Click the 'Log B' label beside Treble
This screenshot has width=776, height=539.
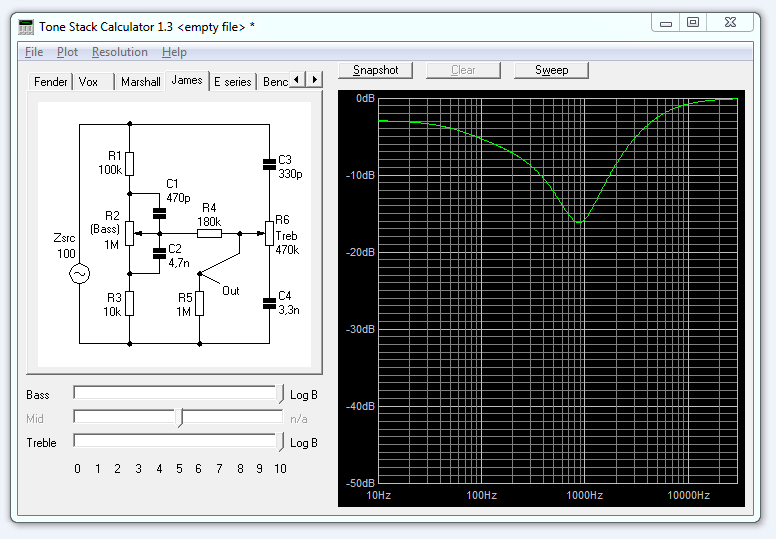303,443
